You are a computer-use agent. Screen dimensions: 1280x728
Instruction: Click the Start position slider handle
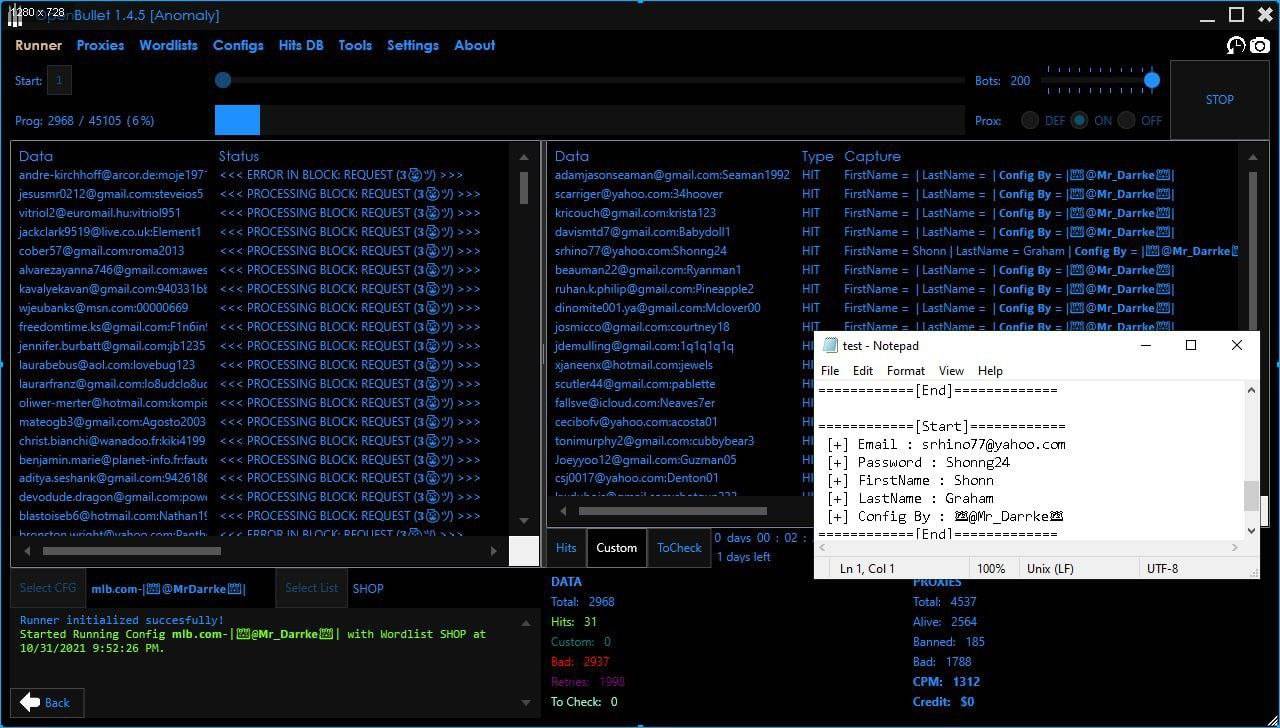point(223,80)
